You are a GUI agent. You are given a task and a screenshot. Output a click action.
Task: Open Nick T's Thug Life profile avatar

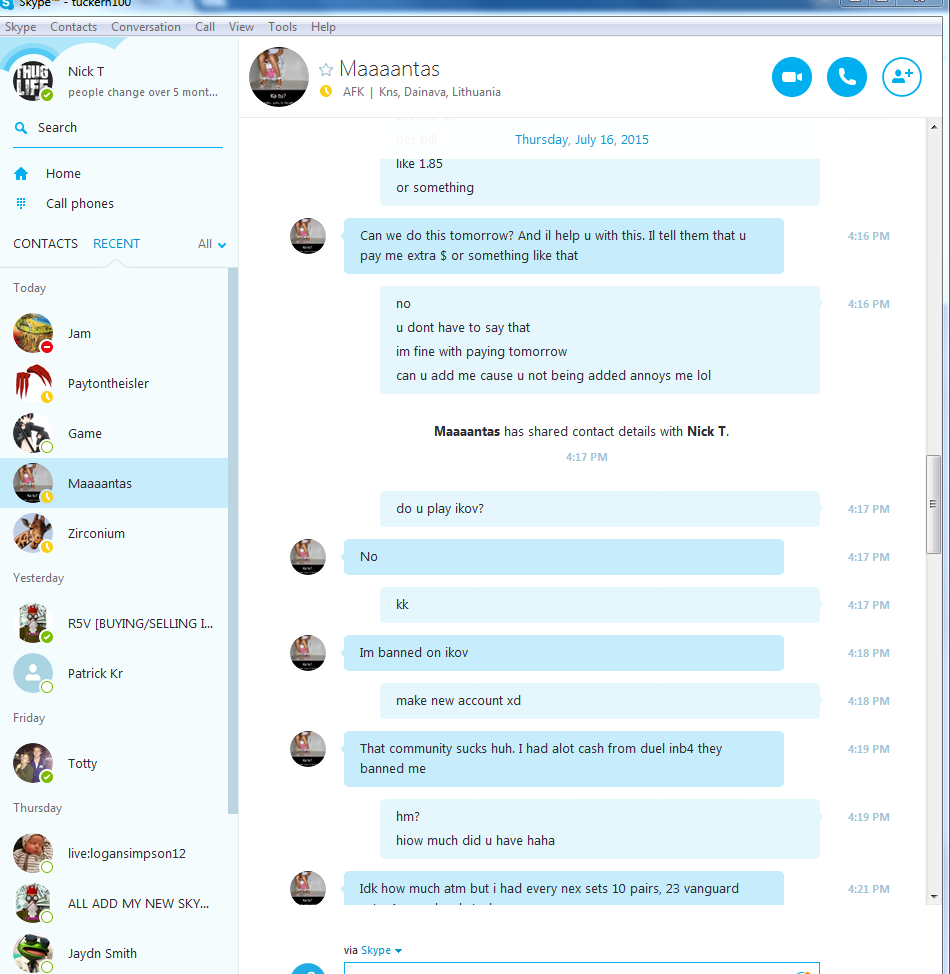[33, 81]
